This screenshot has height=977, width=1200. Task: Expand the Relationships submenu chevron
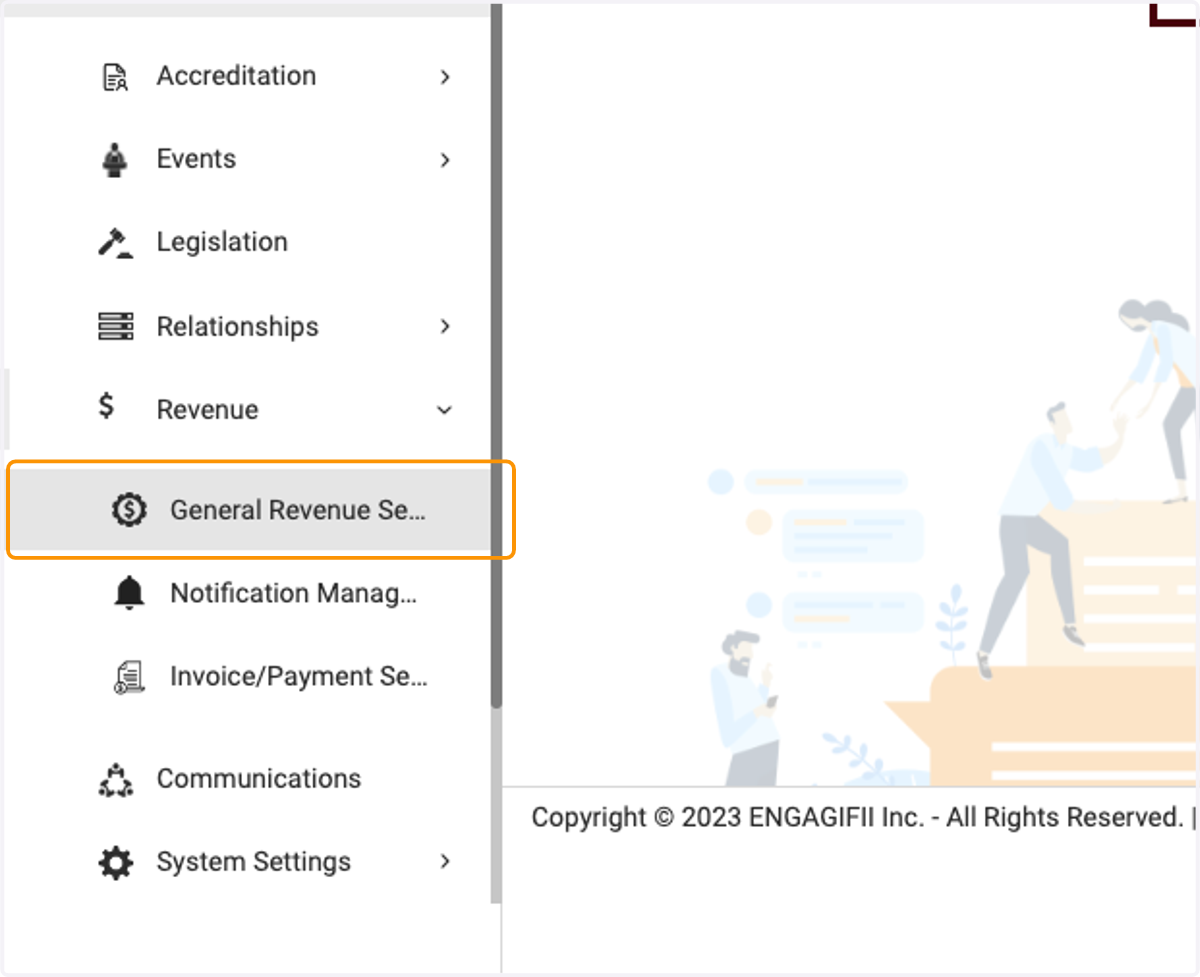(445, 326)
